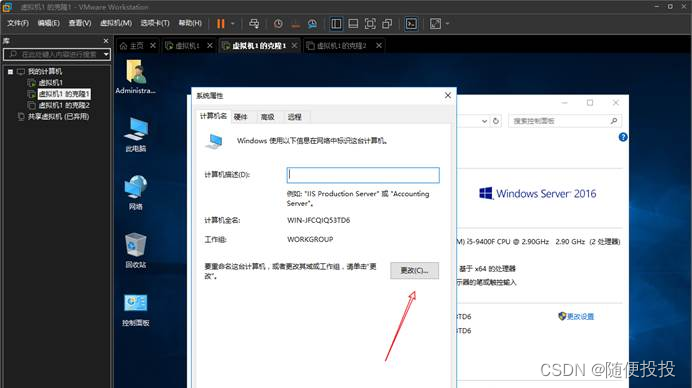Select 共享虚拟机 (已弃用) in the tree
692x388 pixels.
click(x=58, y=117)
